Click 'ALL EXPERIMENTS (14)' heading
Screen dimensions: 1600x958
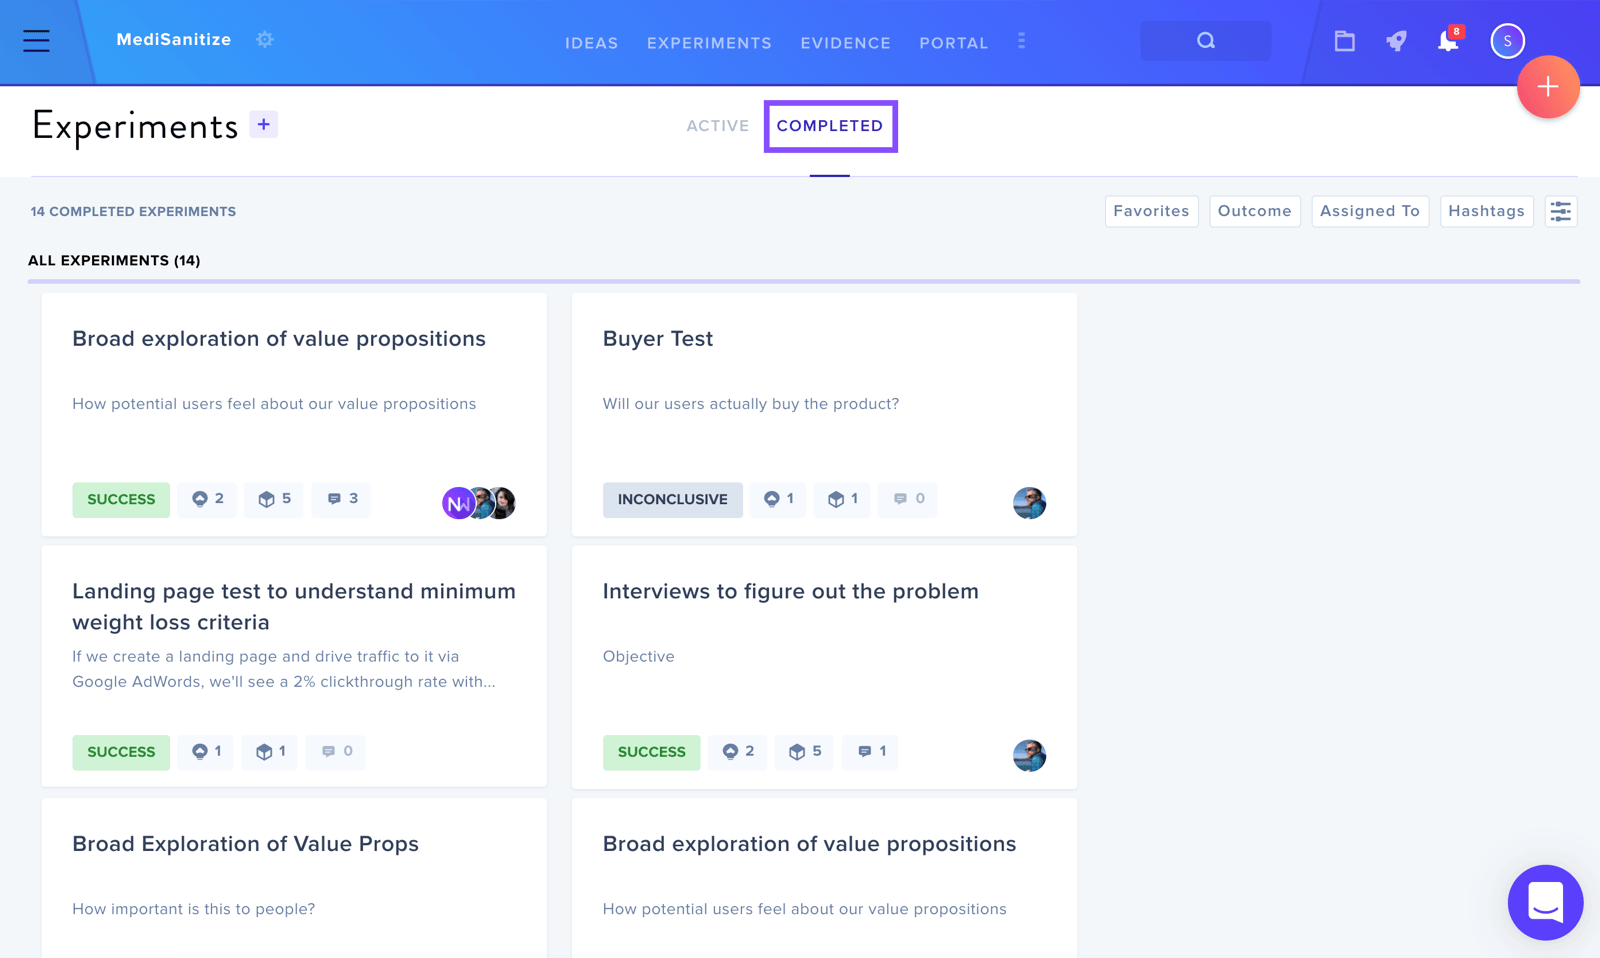114,261
